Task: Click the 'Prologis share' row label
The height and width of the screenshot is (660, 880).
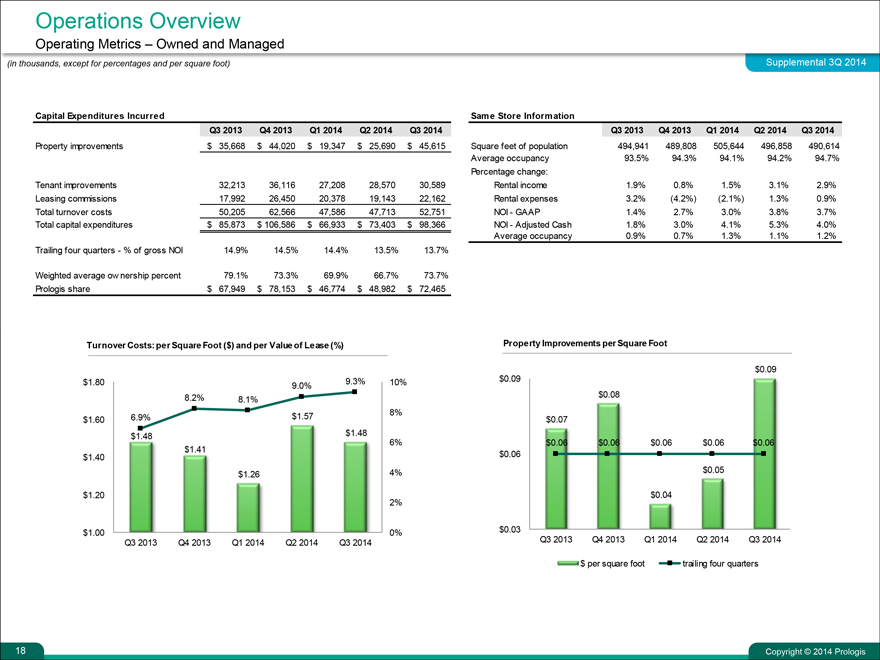Action: (64, 289)
